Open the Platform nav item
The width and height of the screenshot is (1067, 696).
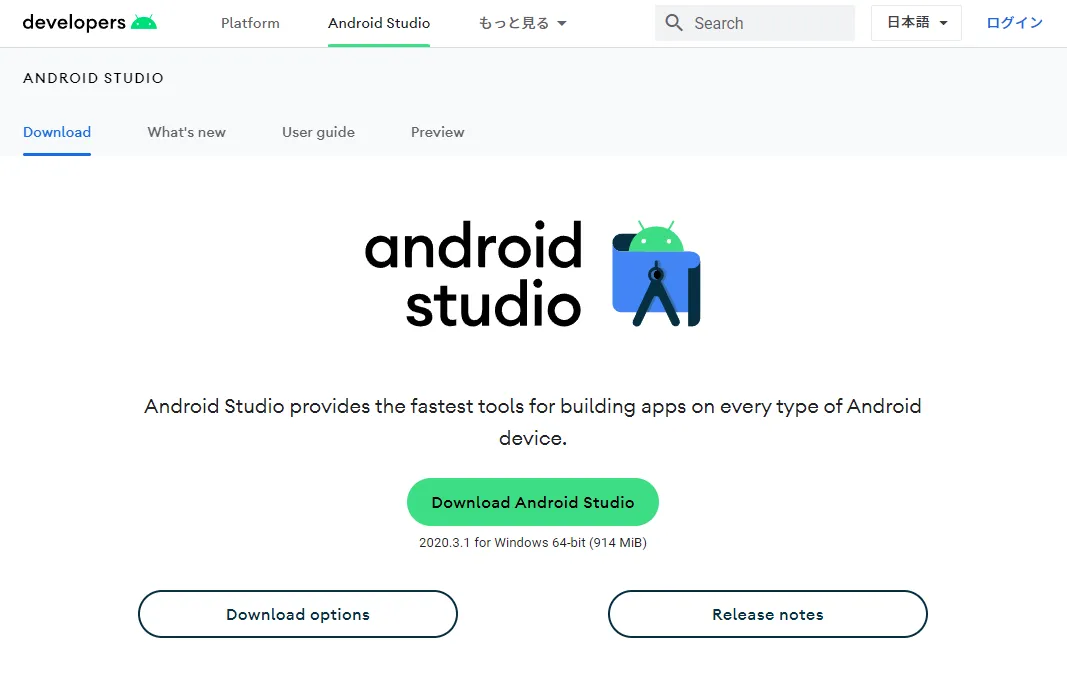[250, 23]
